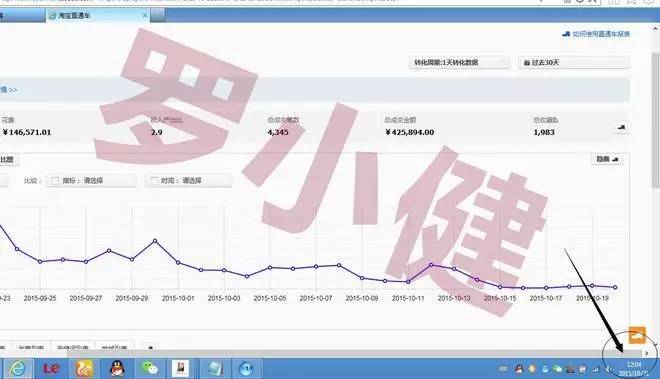This screenshot has width=660, height=379.
Task: Click the QQ penguin icon in system tray
Action: (x=519, y=369)
